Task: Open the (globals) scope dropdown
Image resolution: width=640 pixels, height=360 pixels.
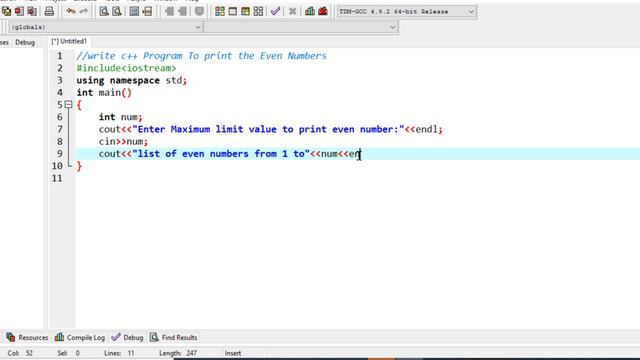Action: coord(105,27)
